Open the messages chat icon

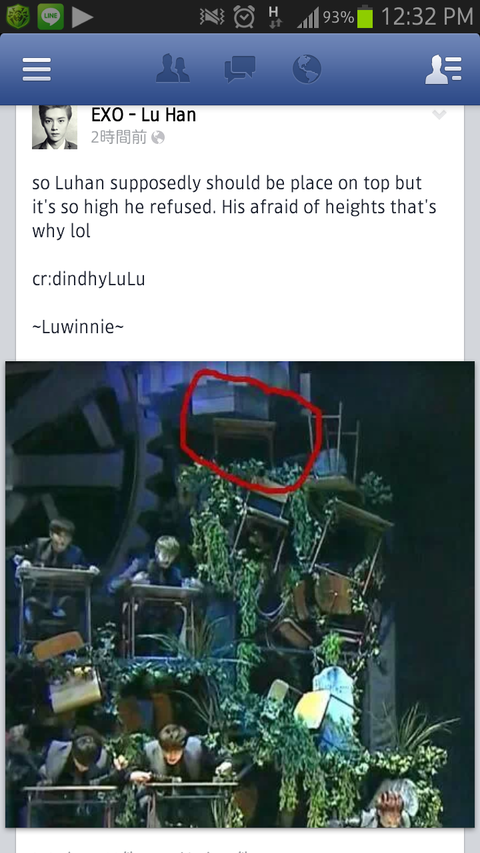click(240, 69)
